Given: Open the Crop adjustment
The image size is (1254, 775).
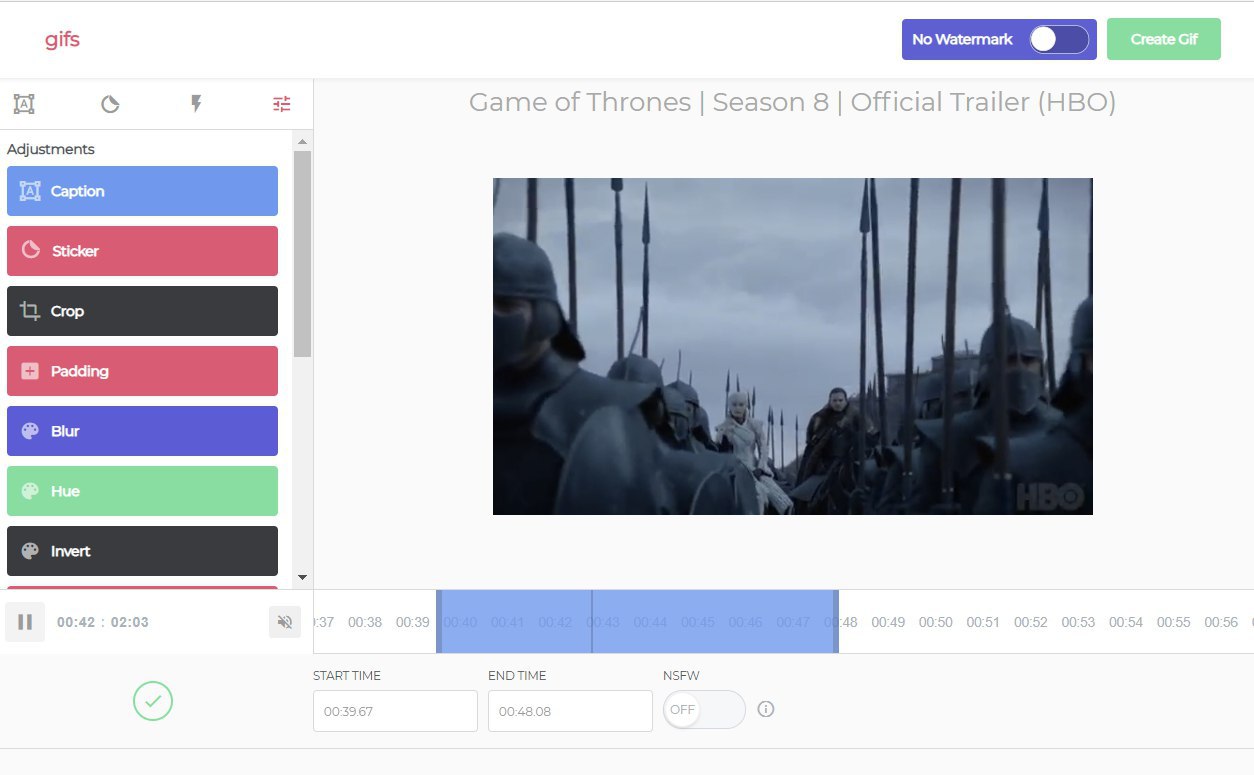Looking at the screenshot, I should [x=142, y=311].
